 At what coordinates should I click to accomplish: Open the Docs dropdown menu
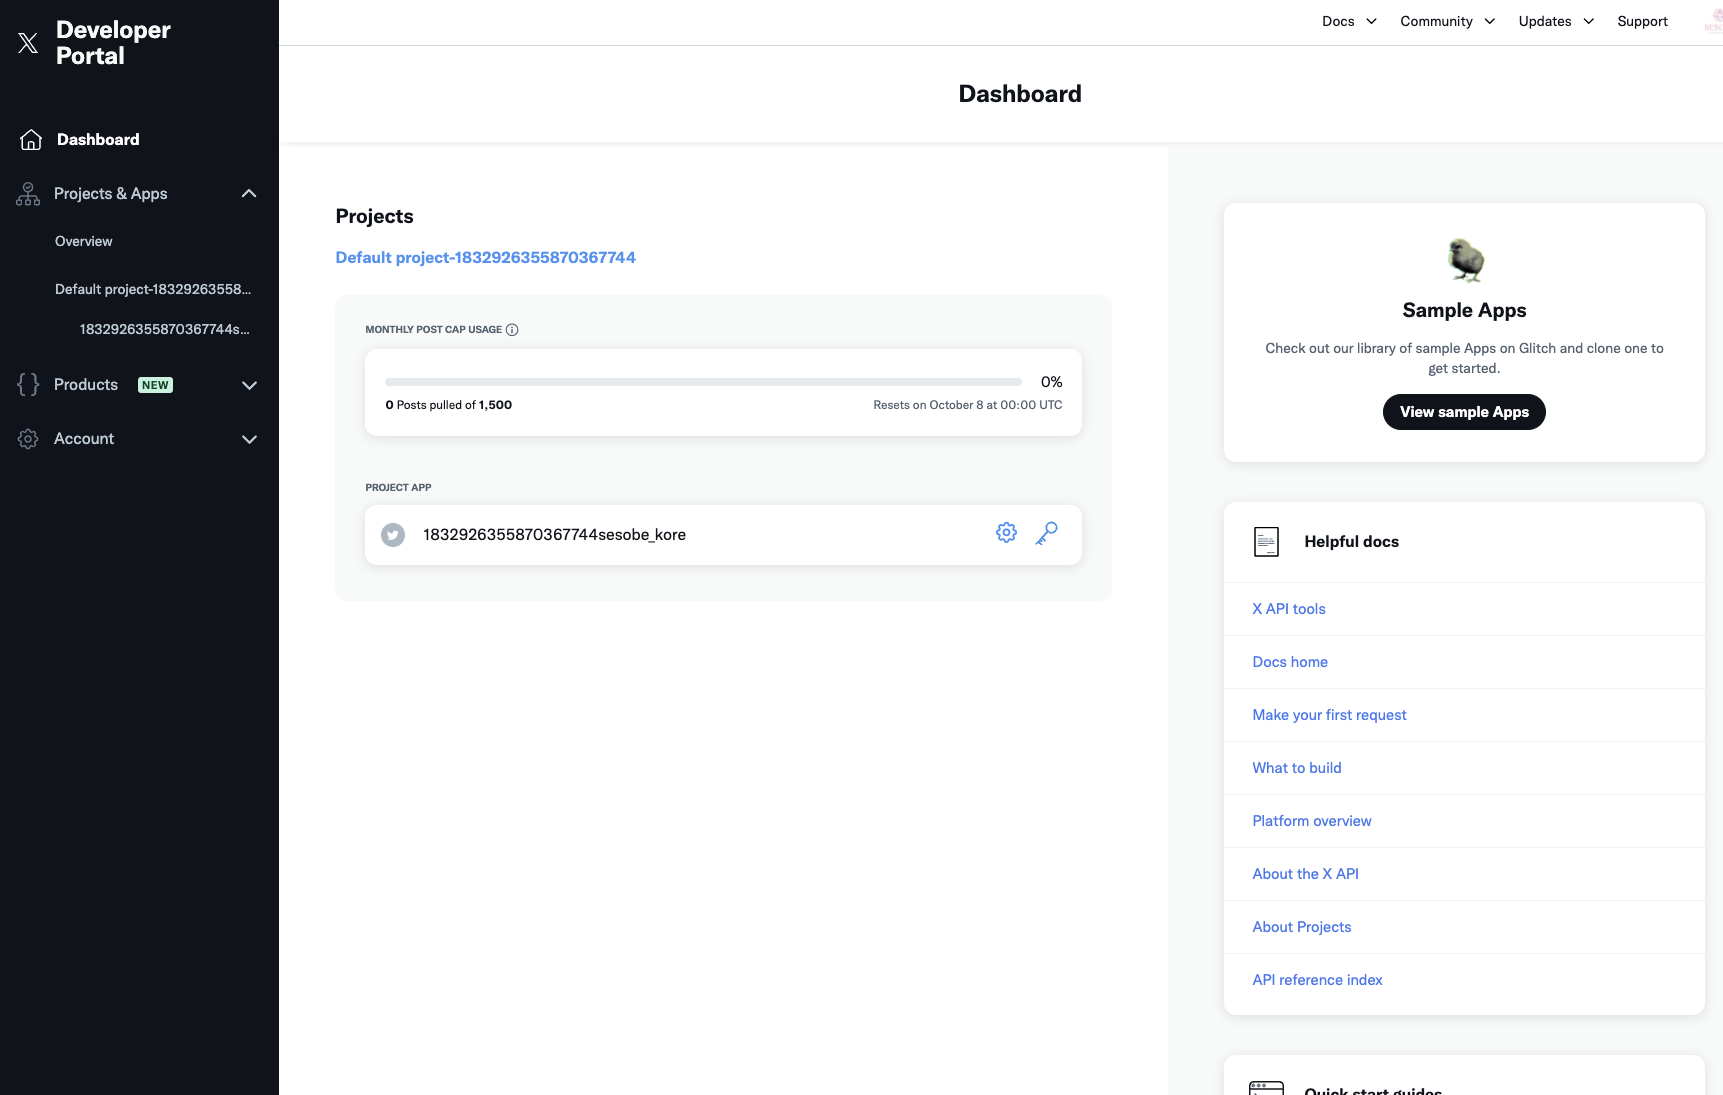(x=1349, y=21)
